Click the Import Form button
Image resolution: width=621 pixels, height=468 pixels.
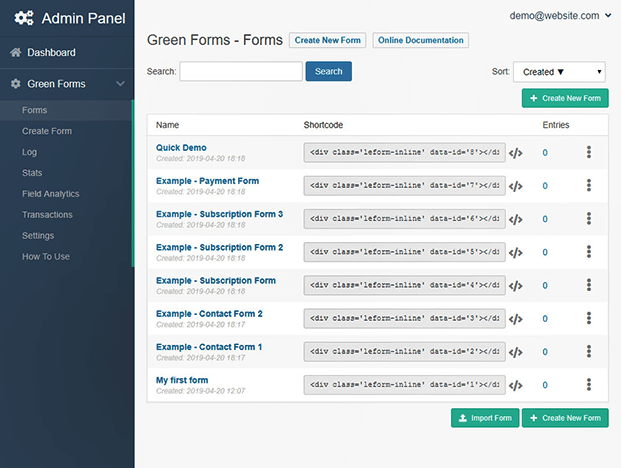tap(485, 418)
